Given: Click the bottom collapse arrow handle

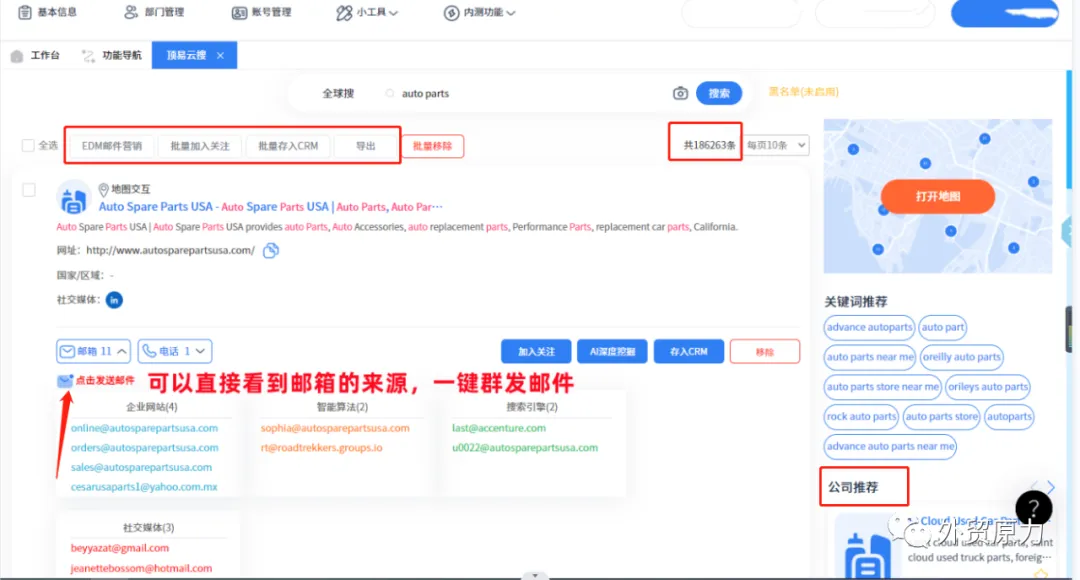Looking at the screenshot, I should coord(534,575).
